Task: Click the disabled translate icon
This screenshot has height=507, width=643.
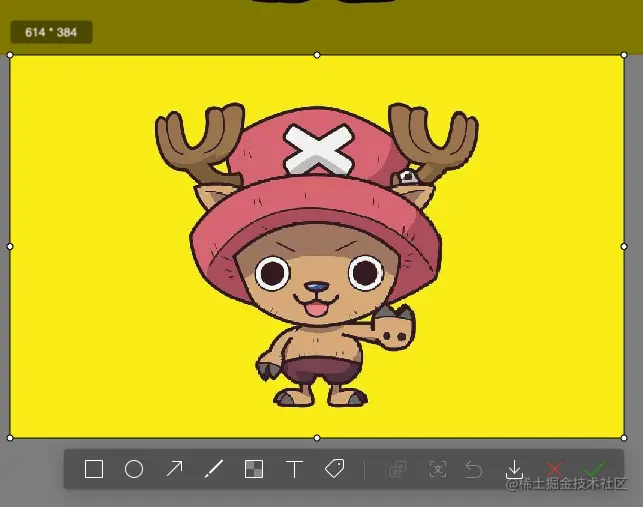Action: pyautogui.click(x=398, y=469)
